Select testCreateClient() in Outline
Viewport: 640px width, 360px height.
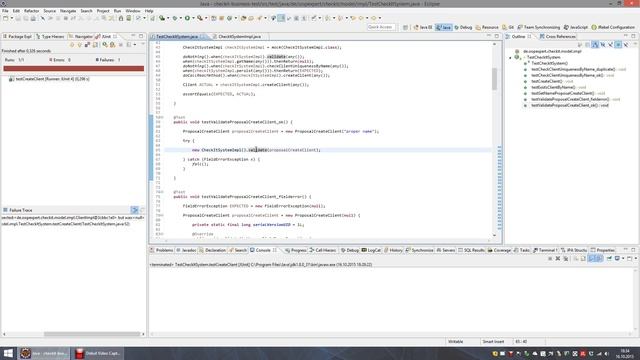pyautogui.click(x=547, y=81)
